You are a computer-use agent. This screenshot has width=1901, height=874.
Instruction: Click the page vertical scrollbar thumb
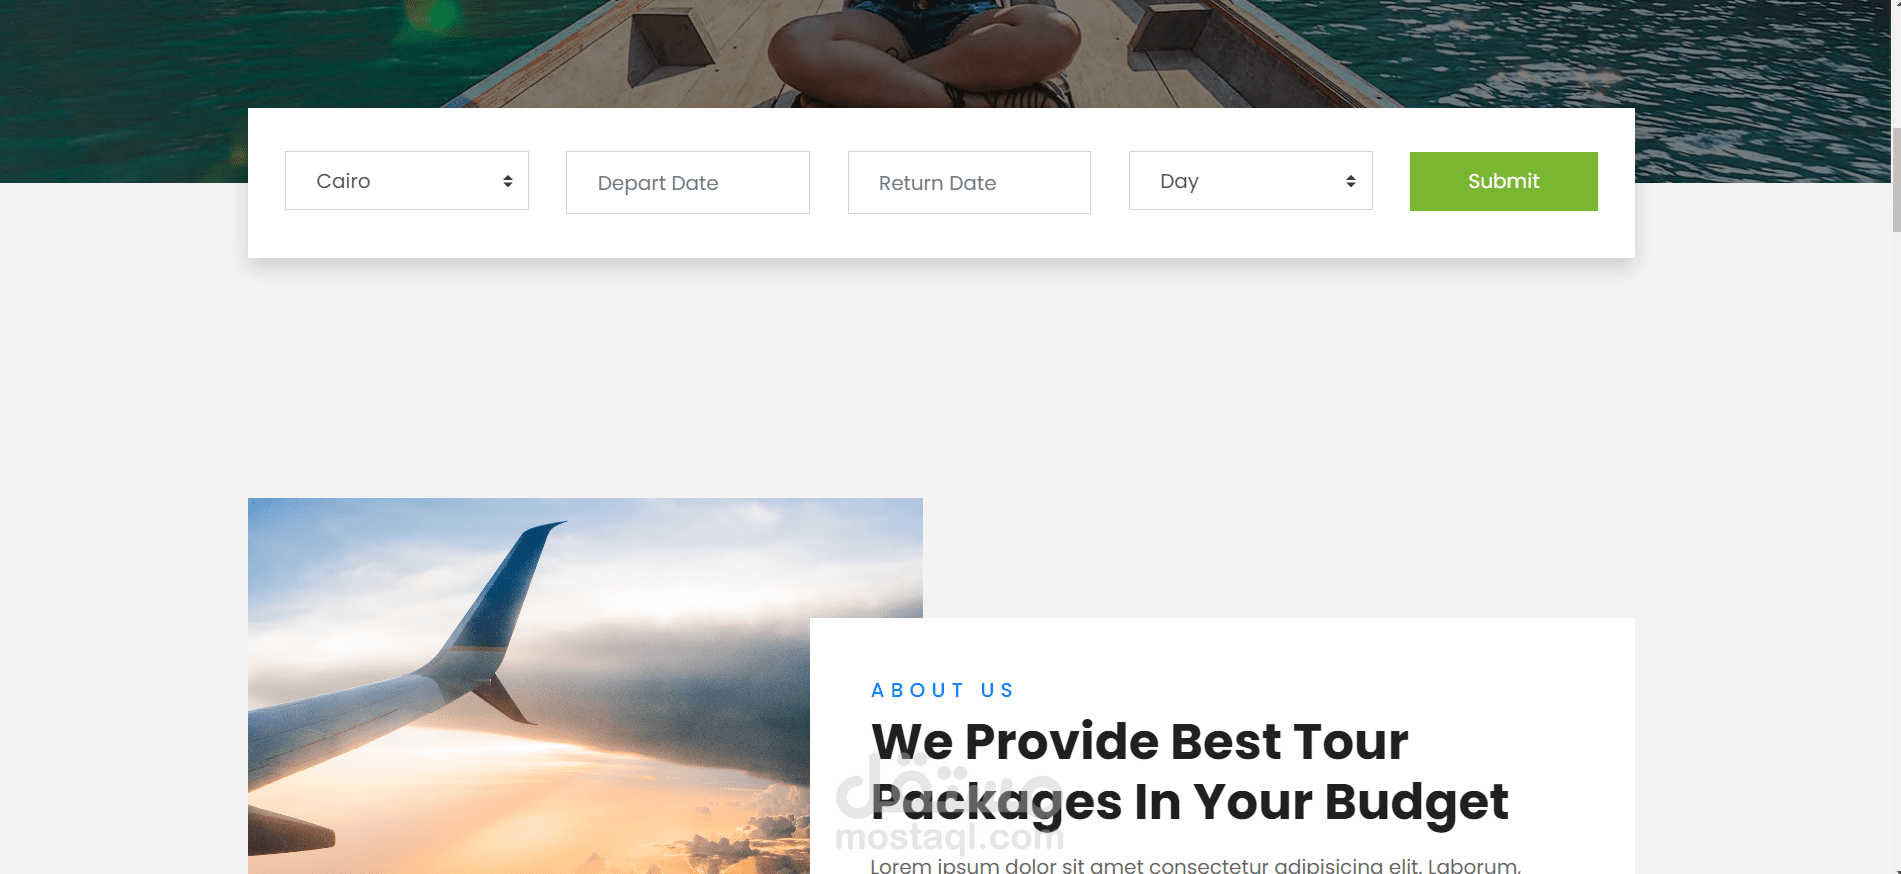point(1895,180)
